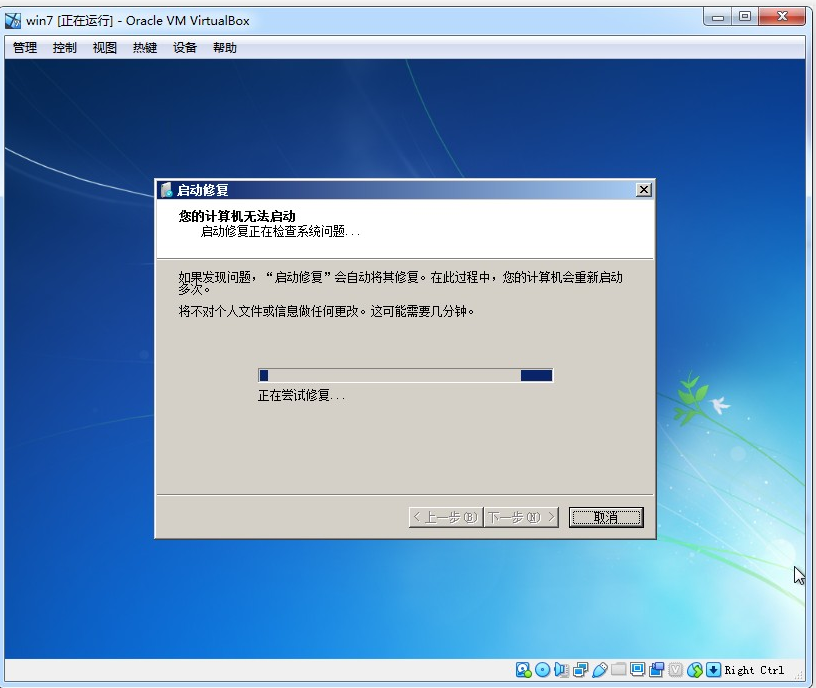The height and width of the screenshot is (688, 816).
Task: Open the 视图 menu
Action: [105, 48]
